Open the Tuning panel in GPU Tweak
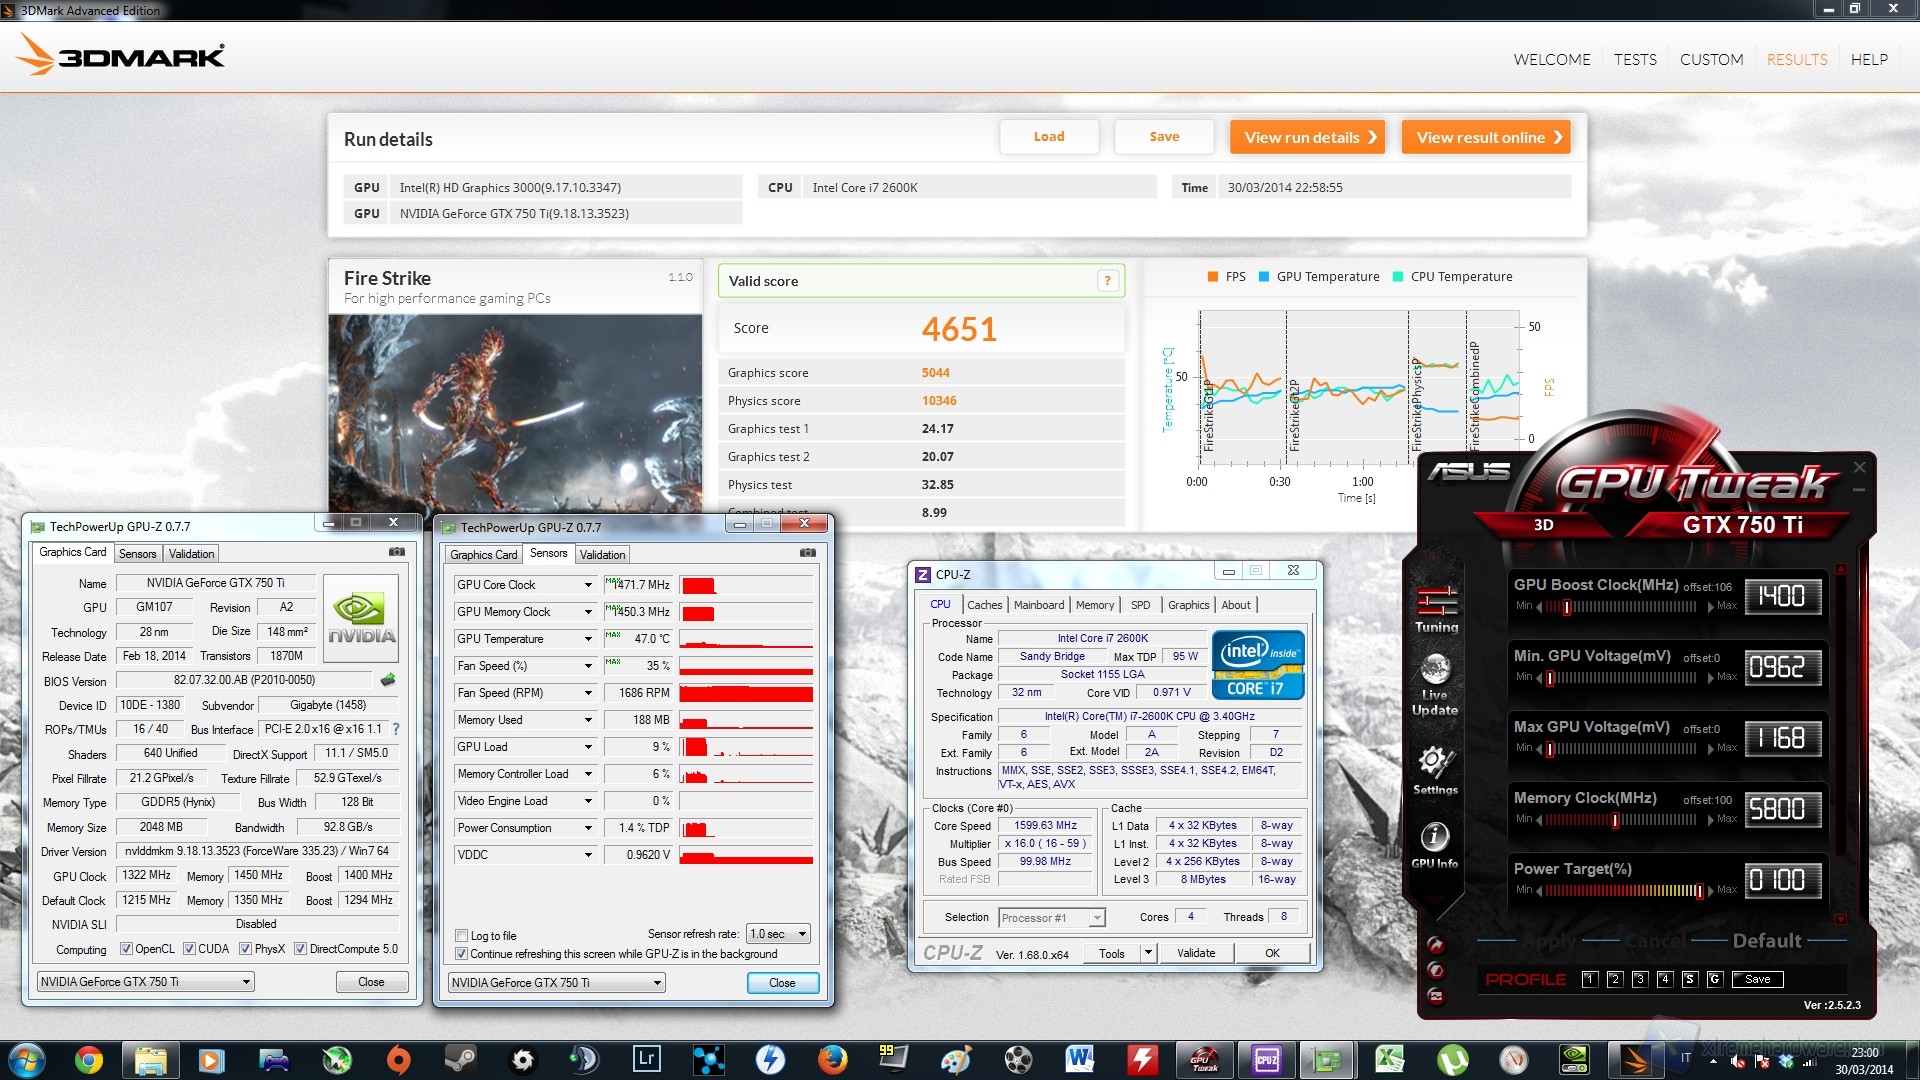 click(x=1435, y=610)
